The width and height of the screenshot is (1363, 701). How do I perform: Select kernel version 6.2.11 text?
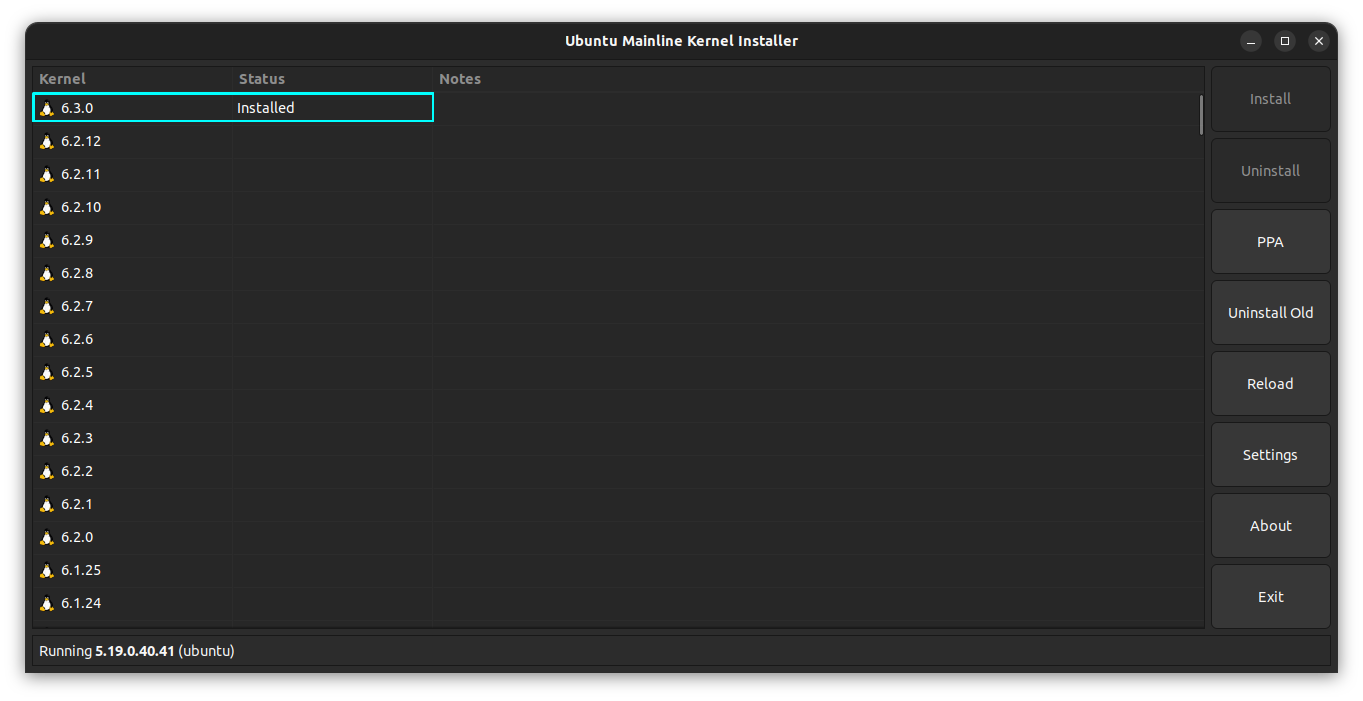(x=81, y=174)
